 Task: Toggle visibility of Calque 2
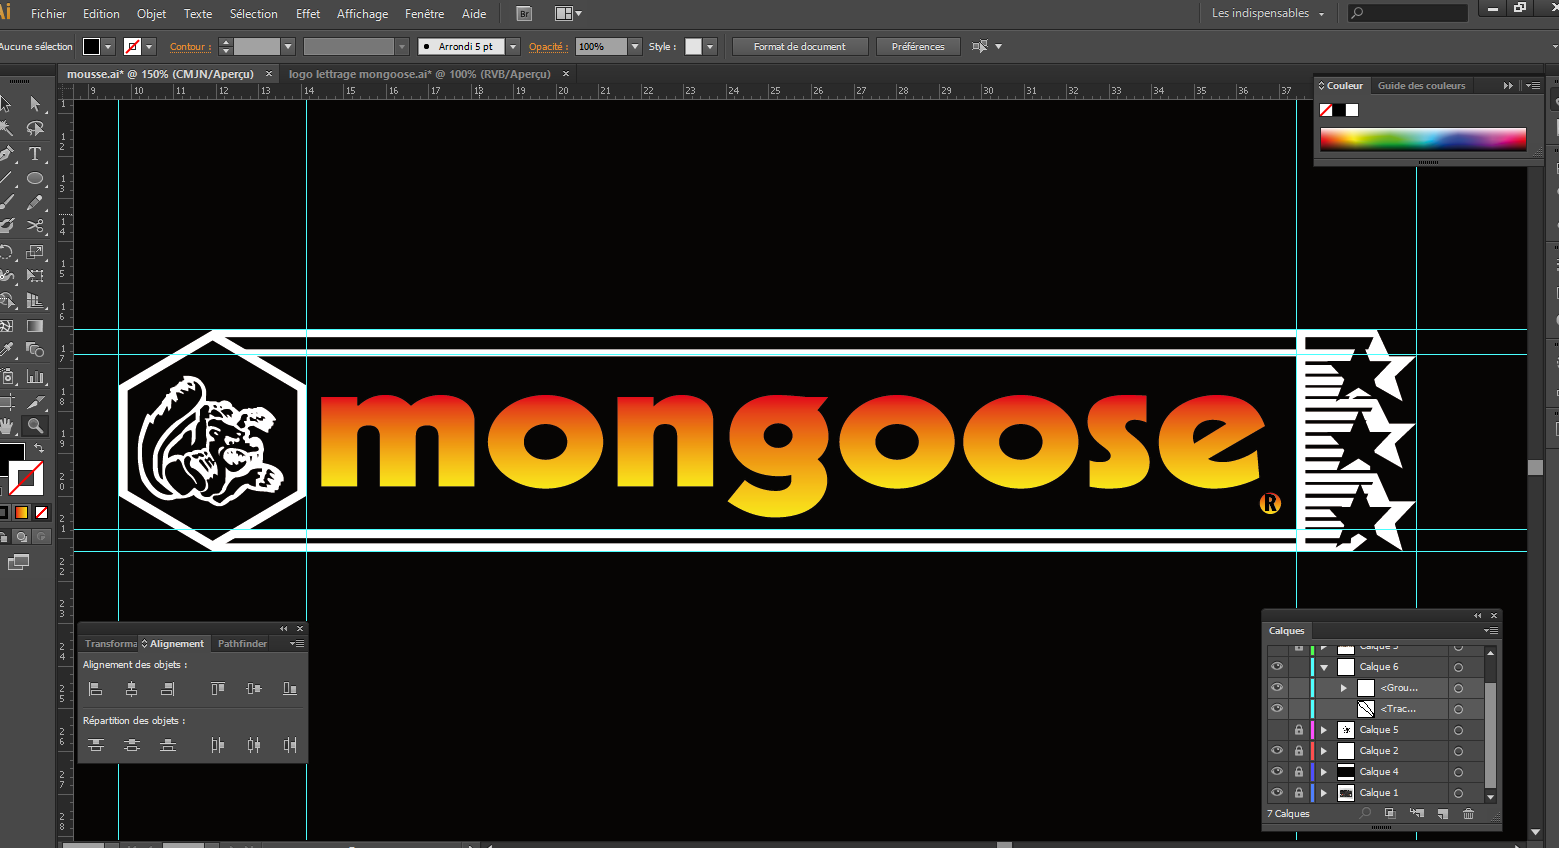pos(1277,751)
